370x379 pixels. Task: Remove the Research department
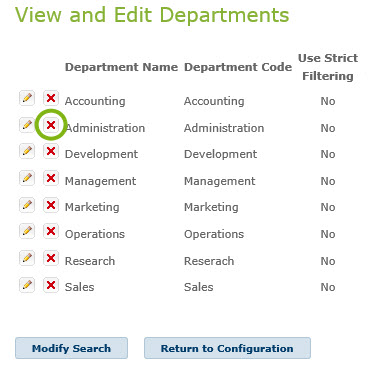coord(51,258)
